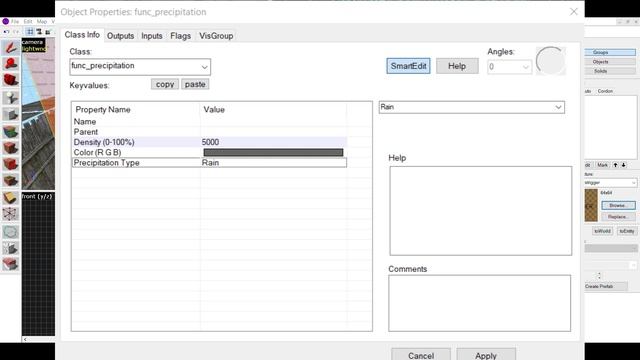The height and width of the screenshot is (360, 640).
Task: Close the Object Properties dialog
Action: [573, 12]
